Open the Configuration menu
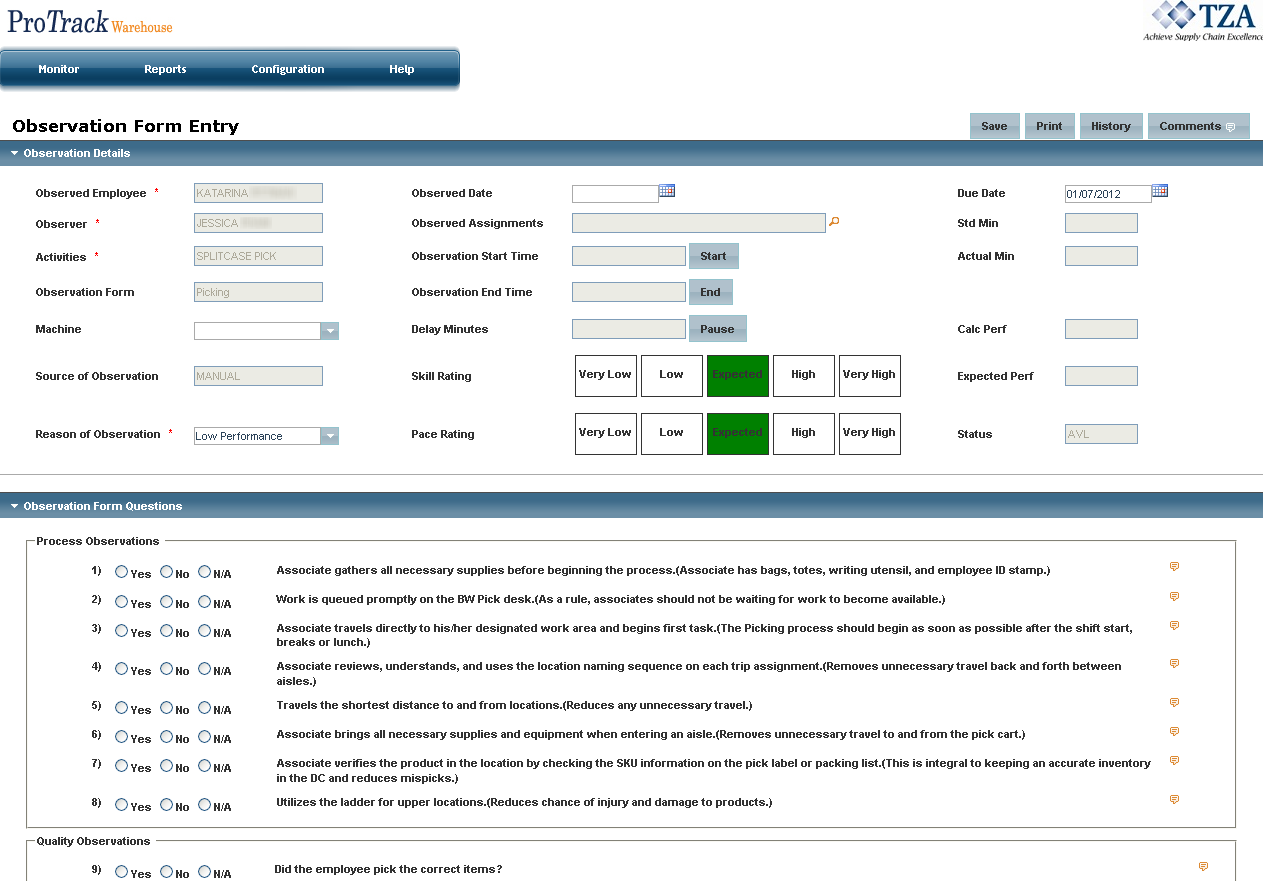1263x881 pixels. click(x=288, y=69)
